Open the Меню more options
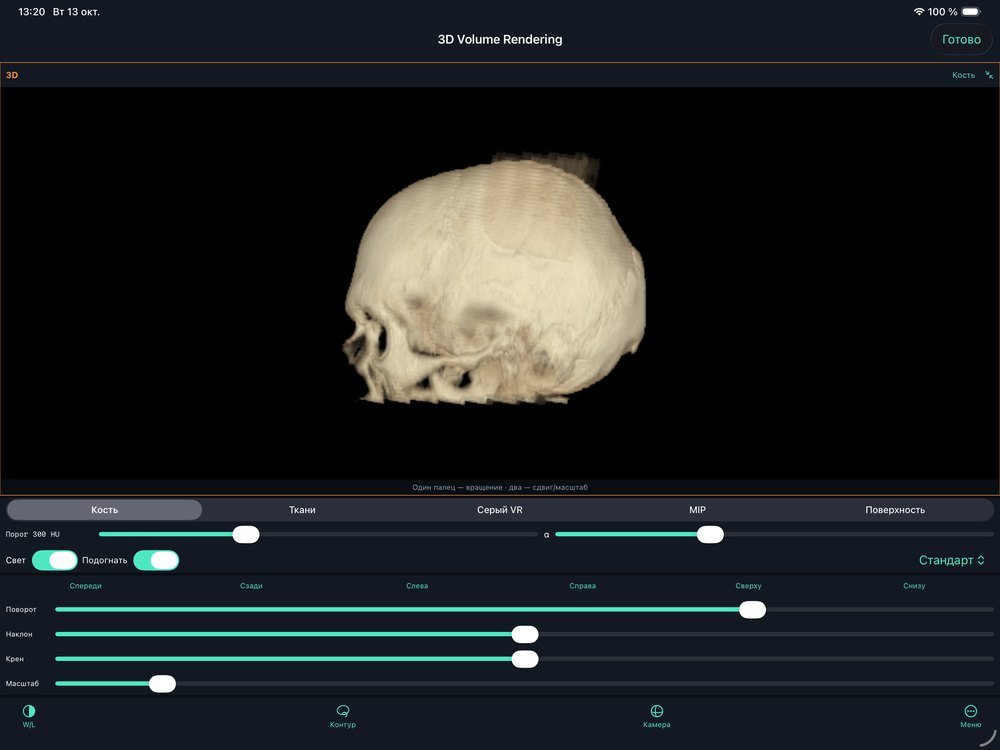Image resolution: width=1000 pixels, height=750 pixels. pyautogui.click(x=970, y=716)
